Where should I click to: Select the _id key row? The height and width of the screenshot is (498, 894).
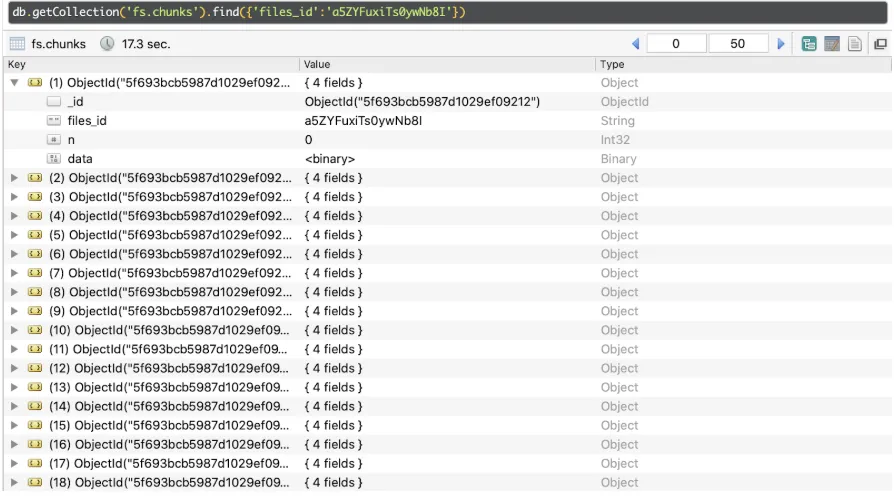tap(75, 102)
